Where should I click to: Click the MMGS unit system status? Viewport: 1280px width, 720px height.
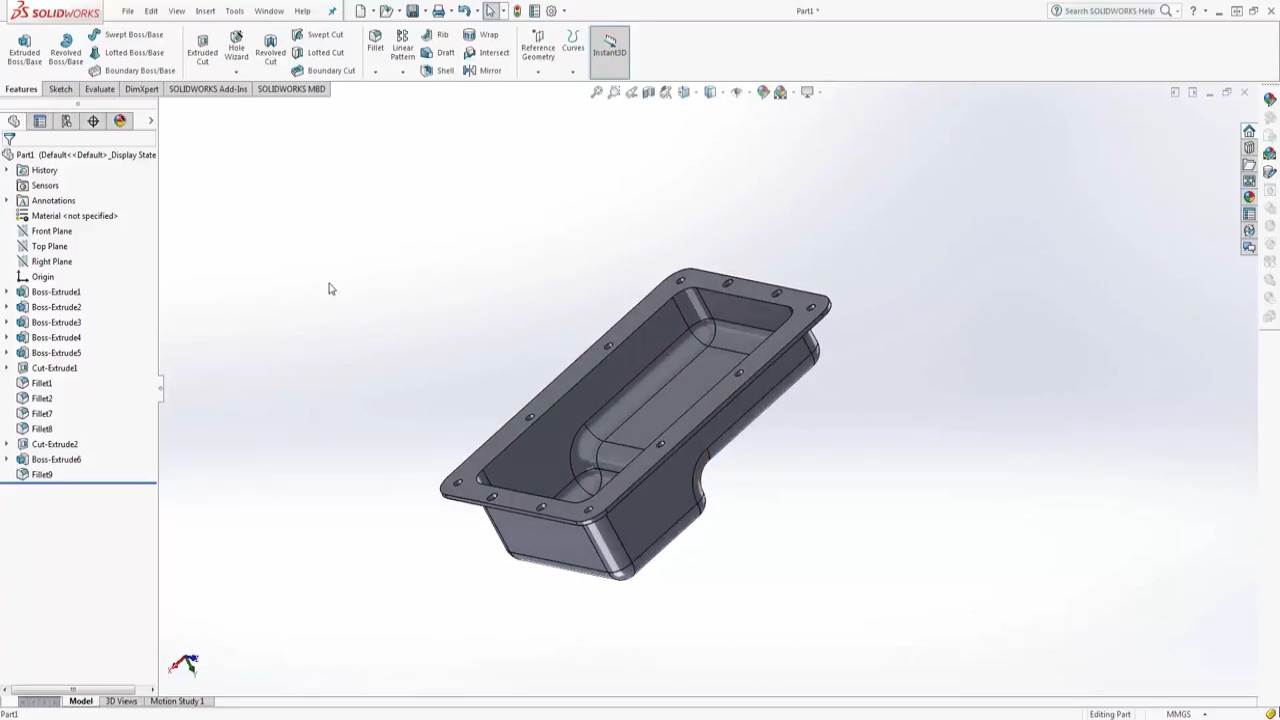[x=1178, y=714]
